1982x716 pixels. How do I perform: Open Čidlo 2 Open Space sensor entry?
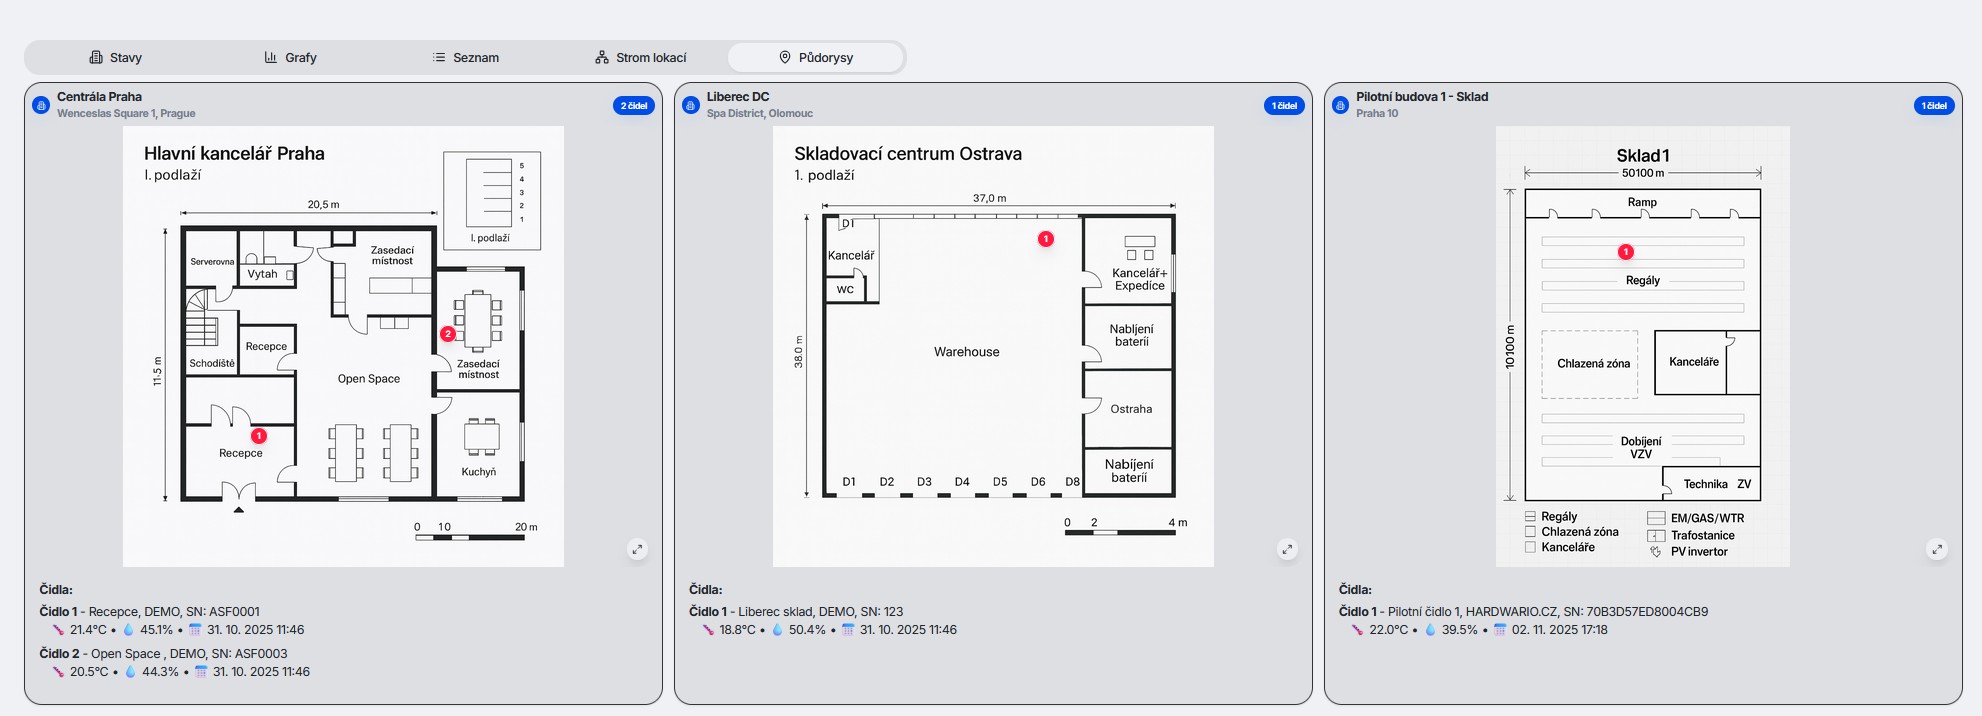(x=163, y=653)
